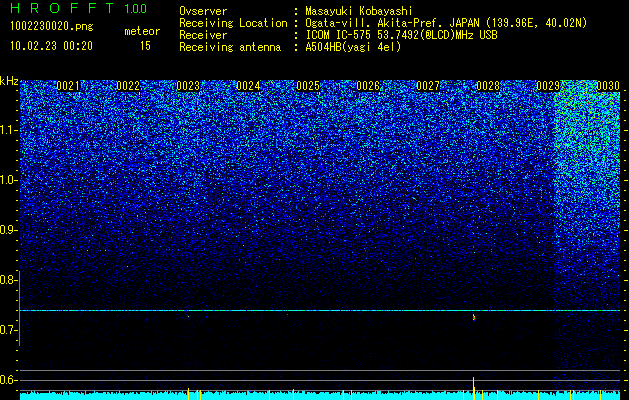Click the 0.8 kHz axis label
This screenshot has width=629, height=400.
coord(7,280)
